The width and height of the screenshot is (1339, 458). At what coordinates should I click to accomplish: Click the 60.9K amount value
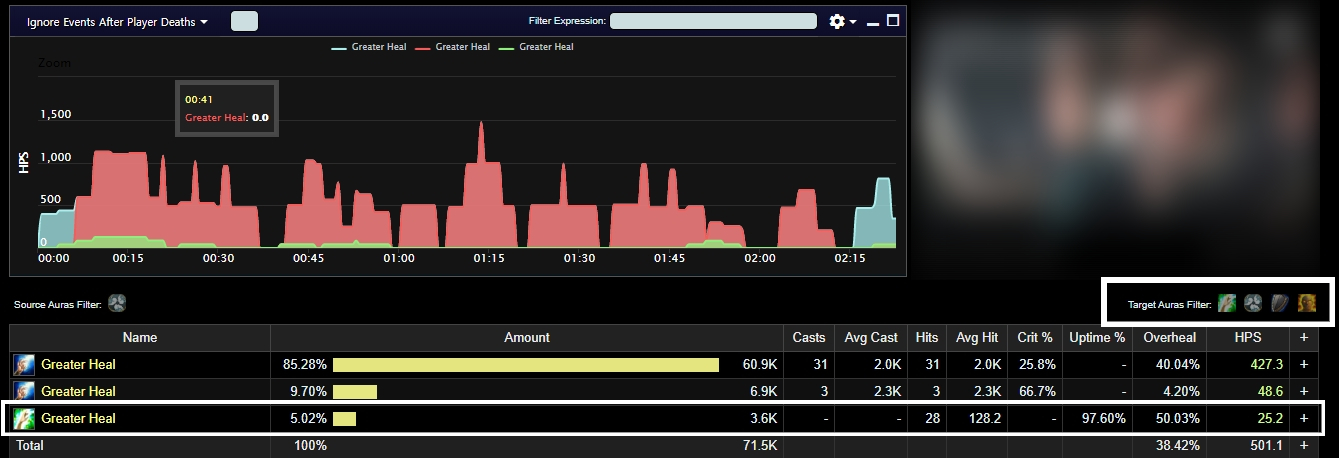(x=761, y=365)
